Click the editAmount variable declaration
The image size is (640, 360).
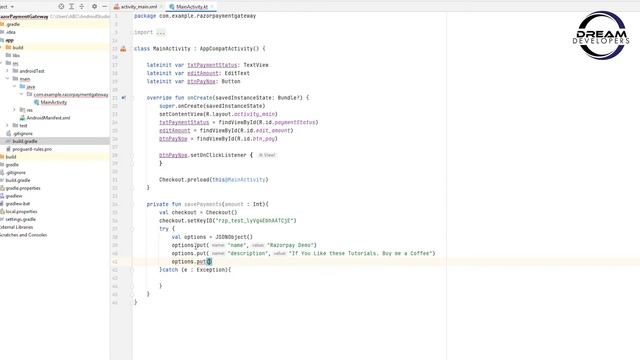(x=203, y=73)
